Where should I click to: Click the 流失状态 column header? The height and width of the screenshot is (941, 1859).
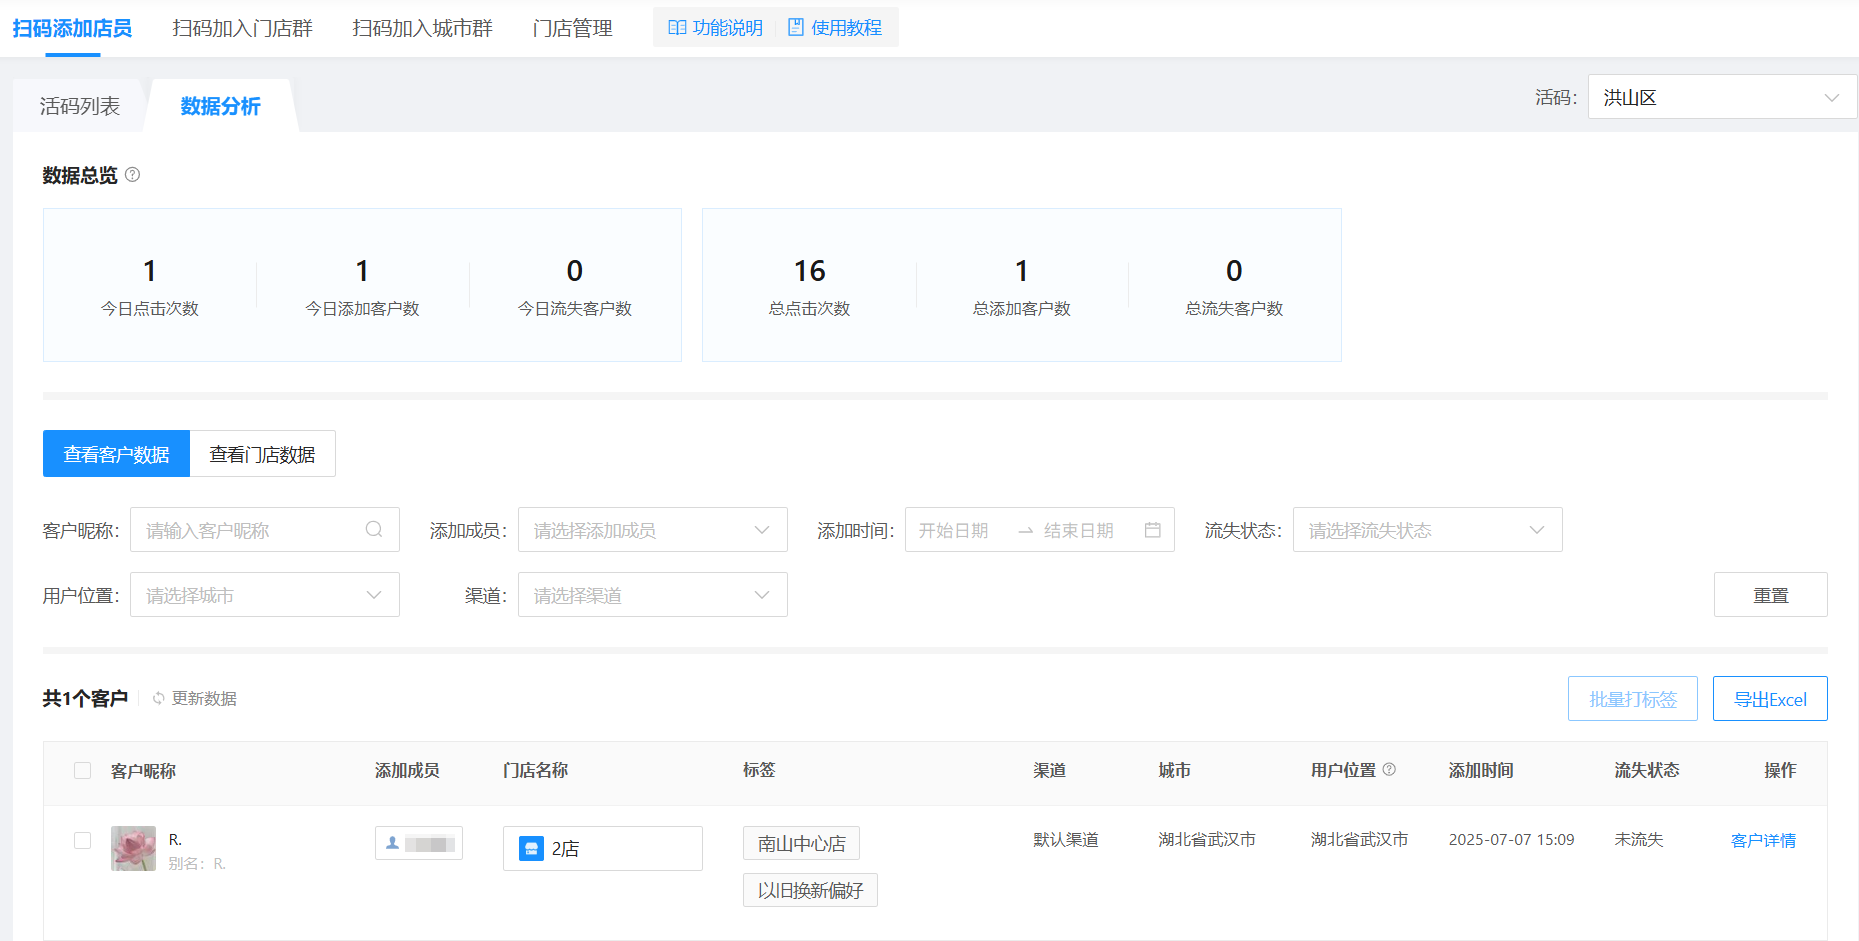[x=1647, y=771]
